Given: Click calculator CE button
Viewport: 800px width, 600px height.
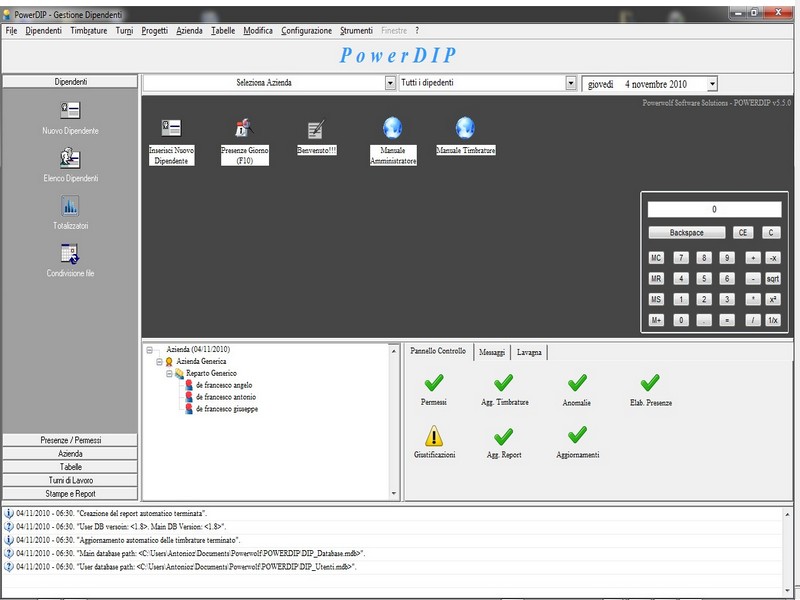Looking at the screenshot, I should (x=742, y=233).
